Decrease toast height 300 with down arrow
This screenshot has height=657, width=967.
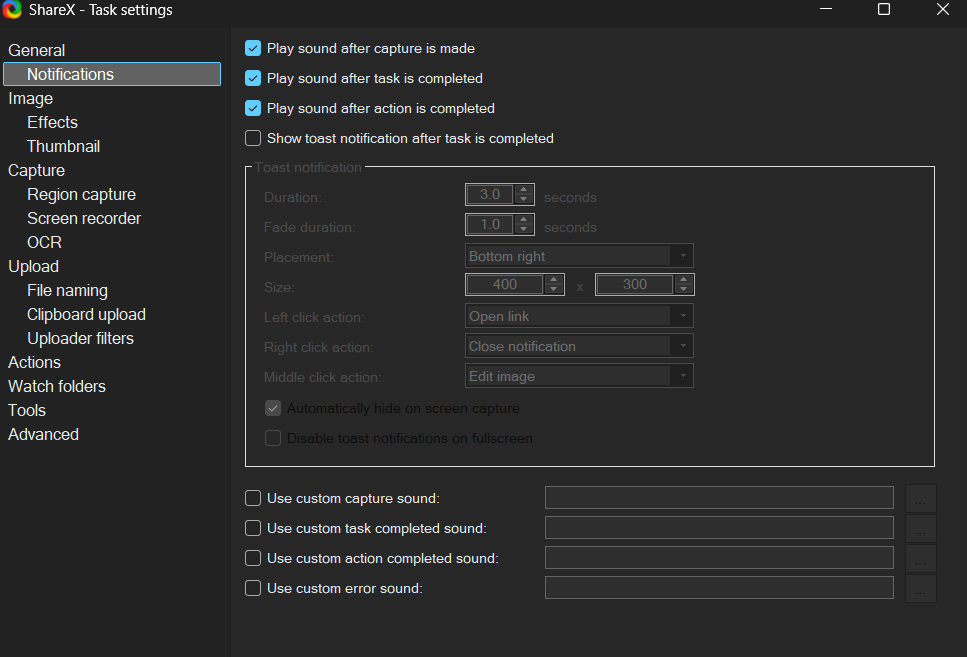[x=683, y=289]
